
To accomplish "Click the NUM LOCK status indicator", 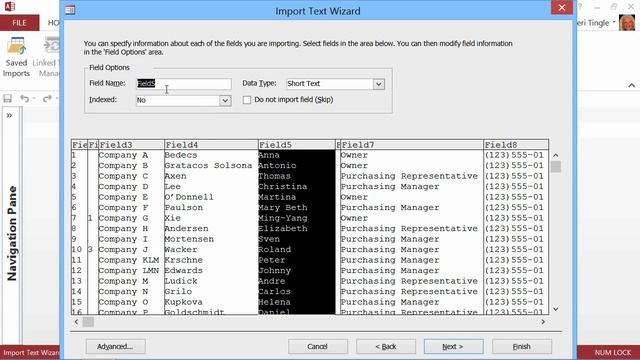I will pos(612,353).
